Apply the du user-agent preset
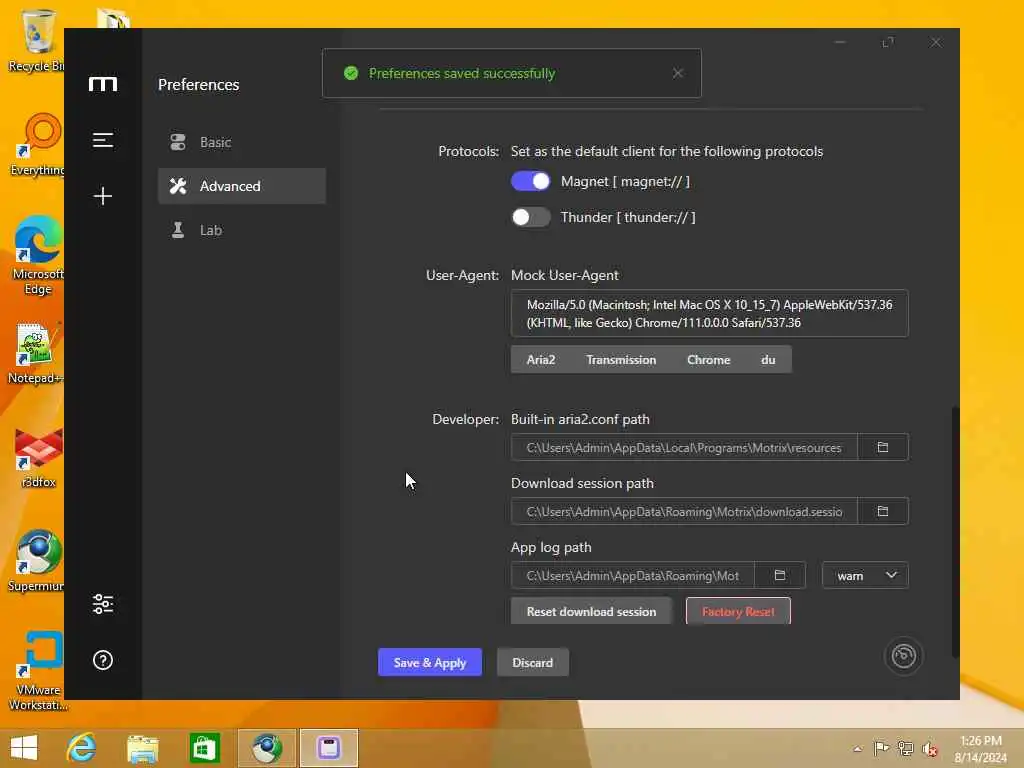This screenshot has width=1024, height=768. click(768, 360)
